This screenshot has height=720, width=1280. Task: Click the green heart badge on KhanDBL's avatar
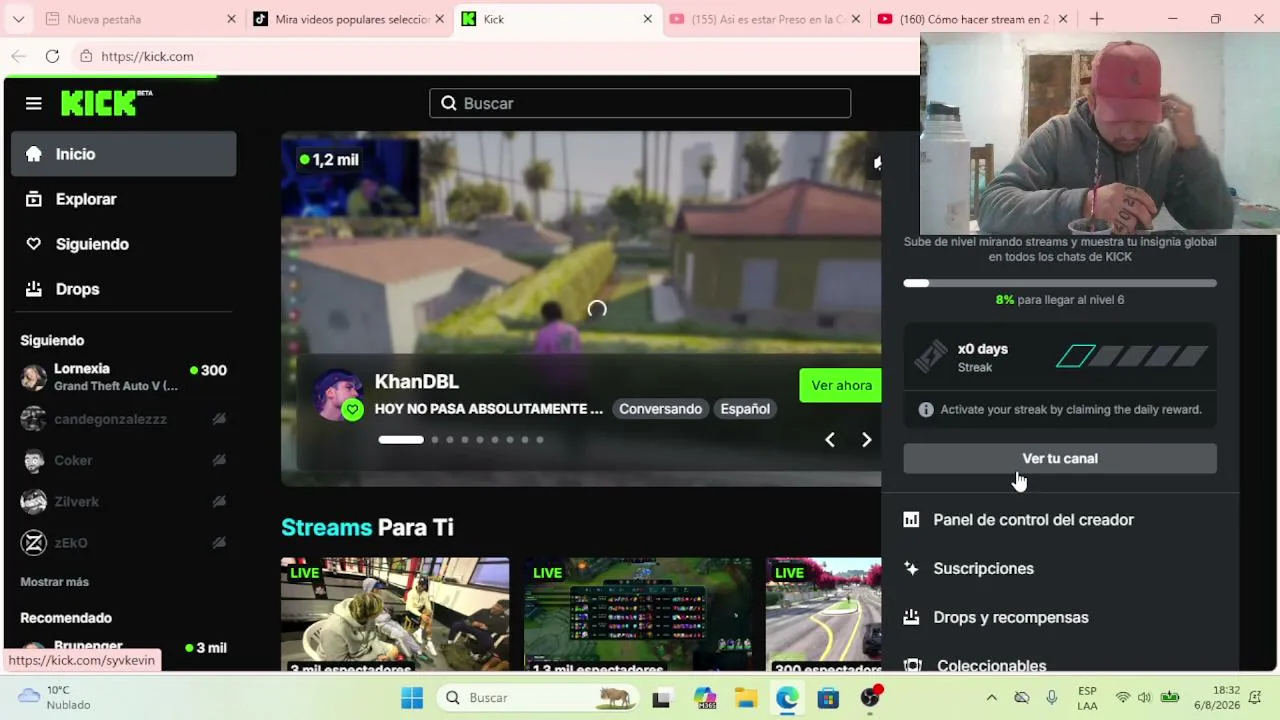352,409
